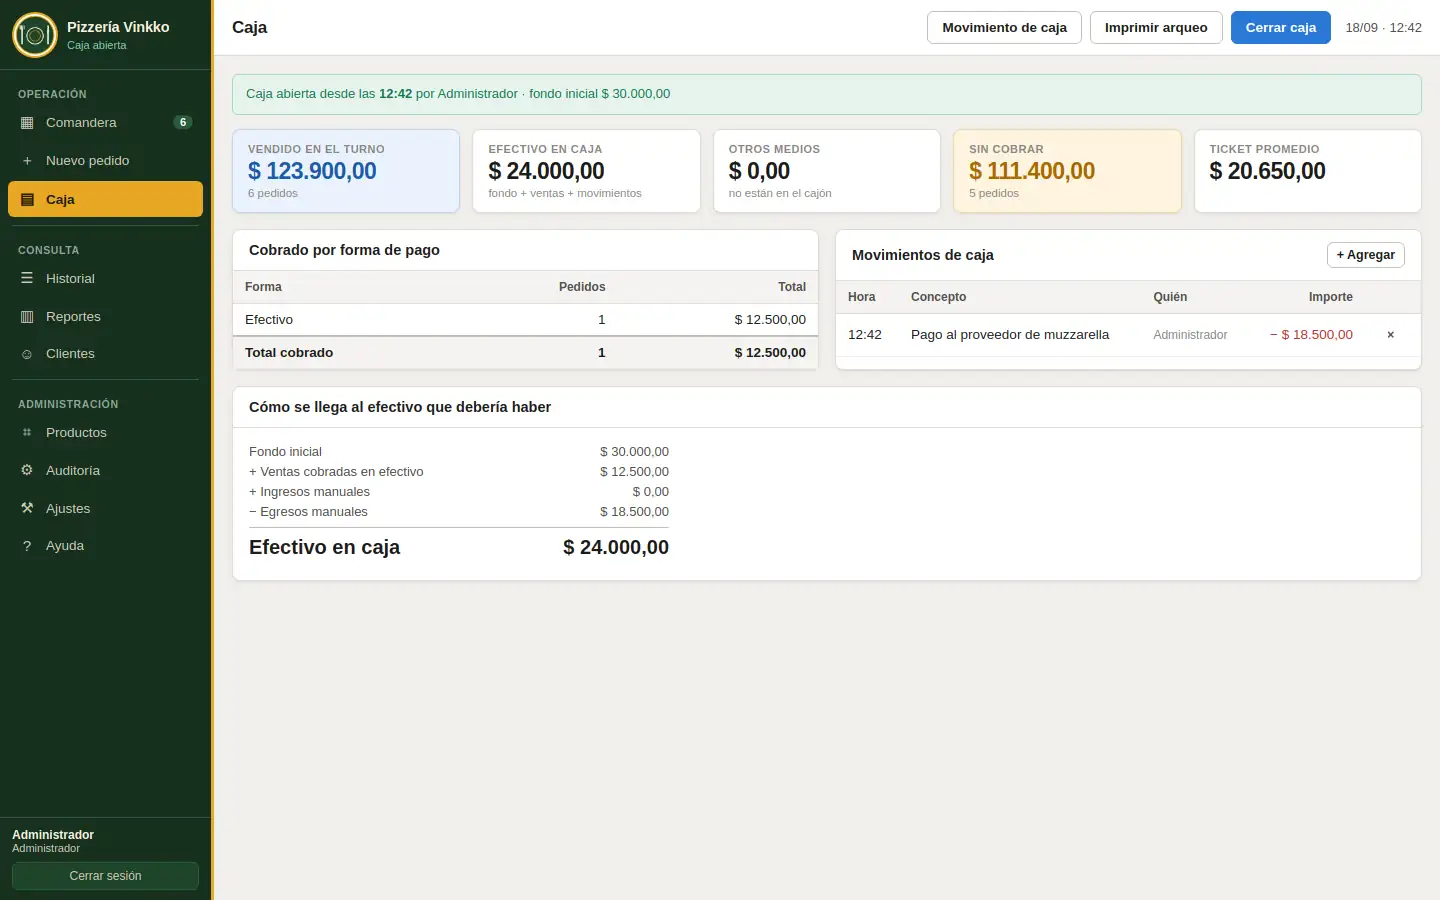The width and height of the screenshot is (1440, 900).
Task: Click the Auditoría gear icon
Action: [x=27, y=471]
